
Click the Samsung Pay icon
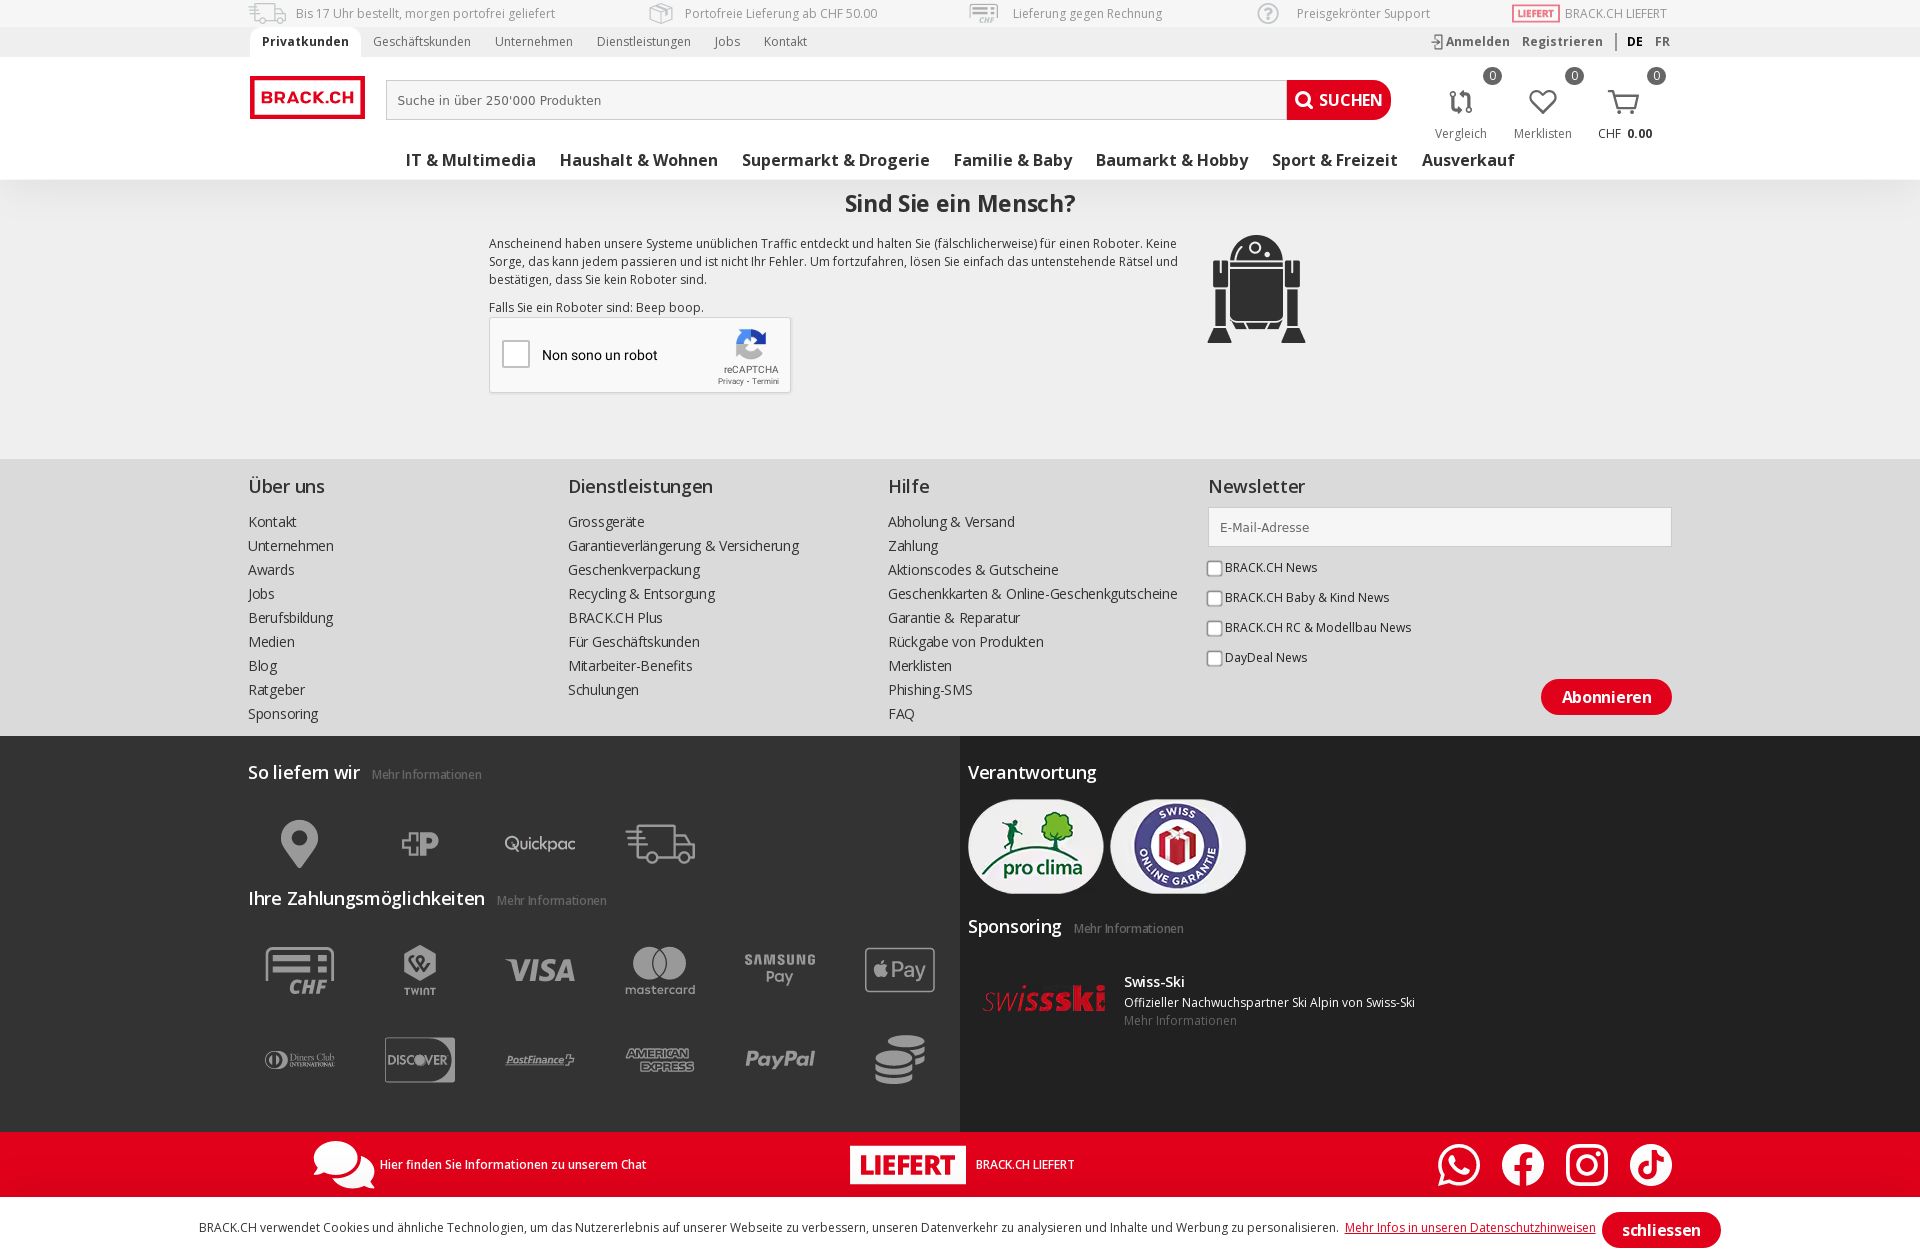point(780,969)
